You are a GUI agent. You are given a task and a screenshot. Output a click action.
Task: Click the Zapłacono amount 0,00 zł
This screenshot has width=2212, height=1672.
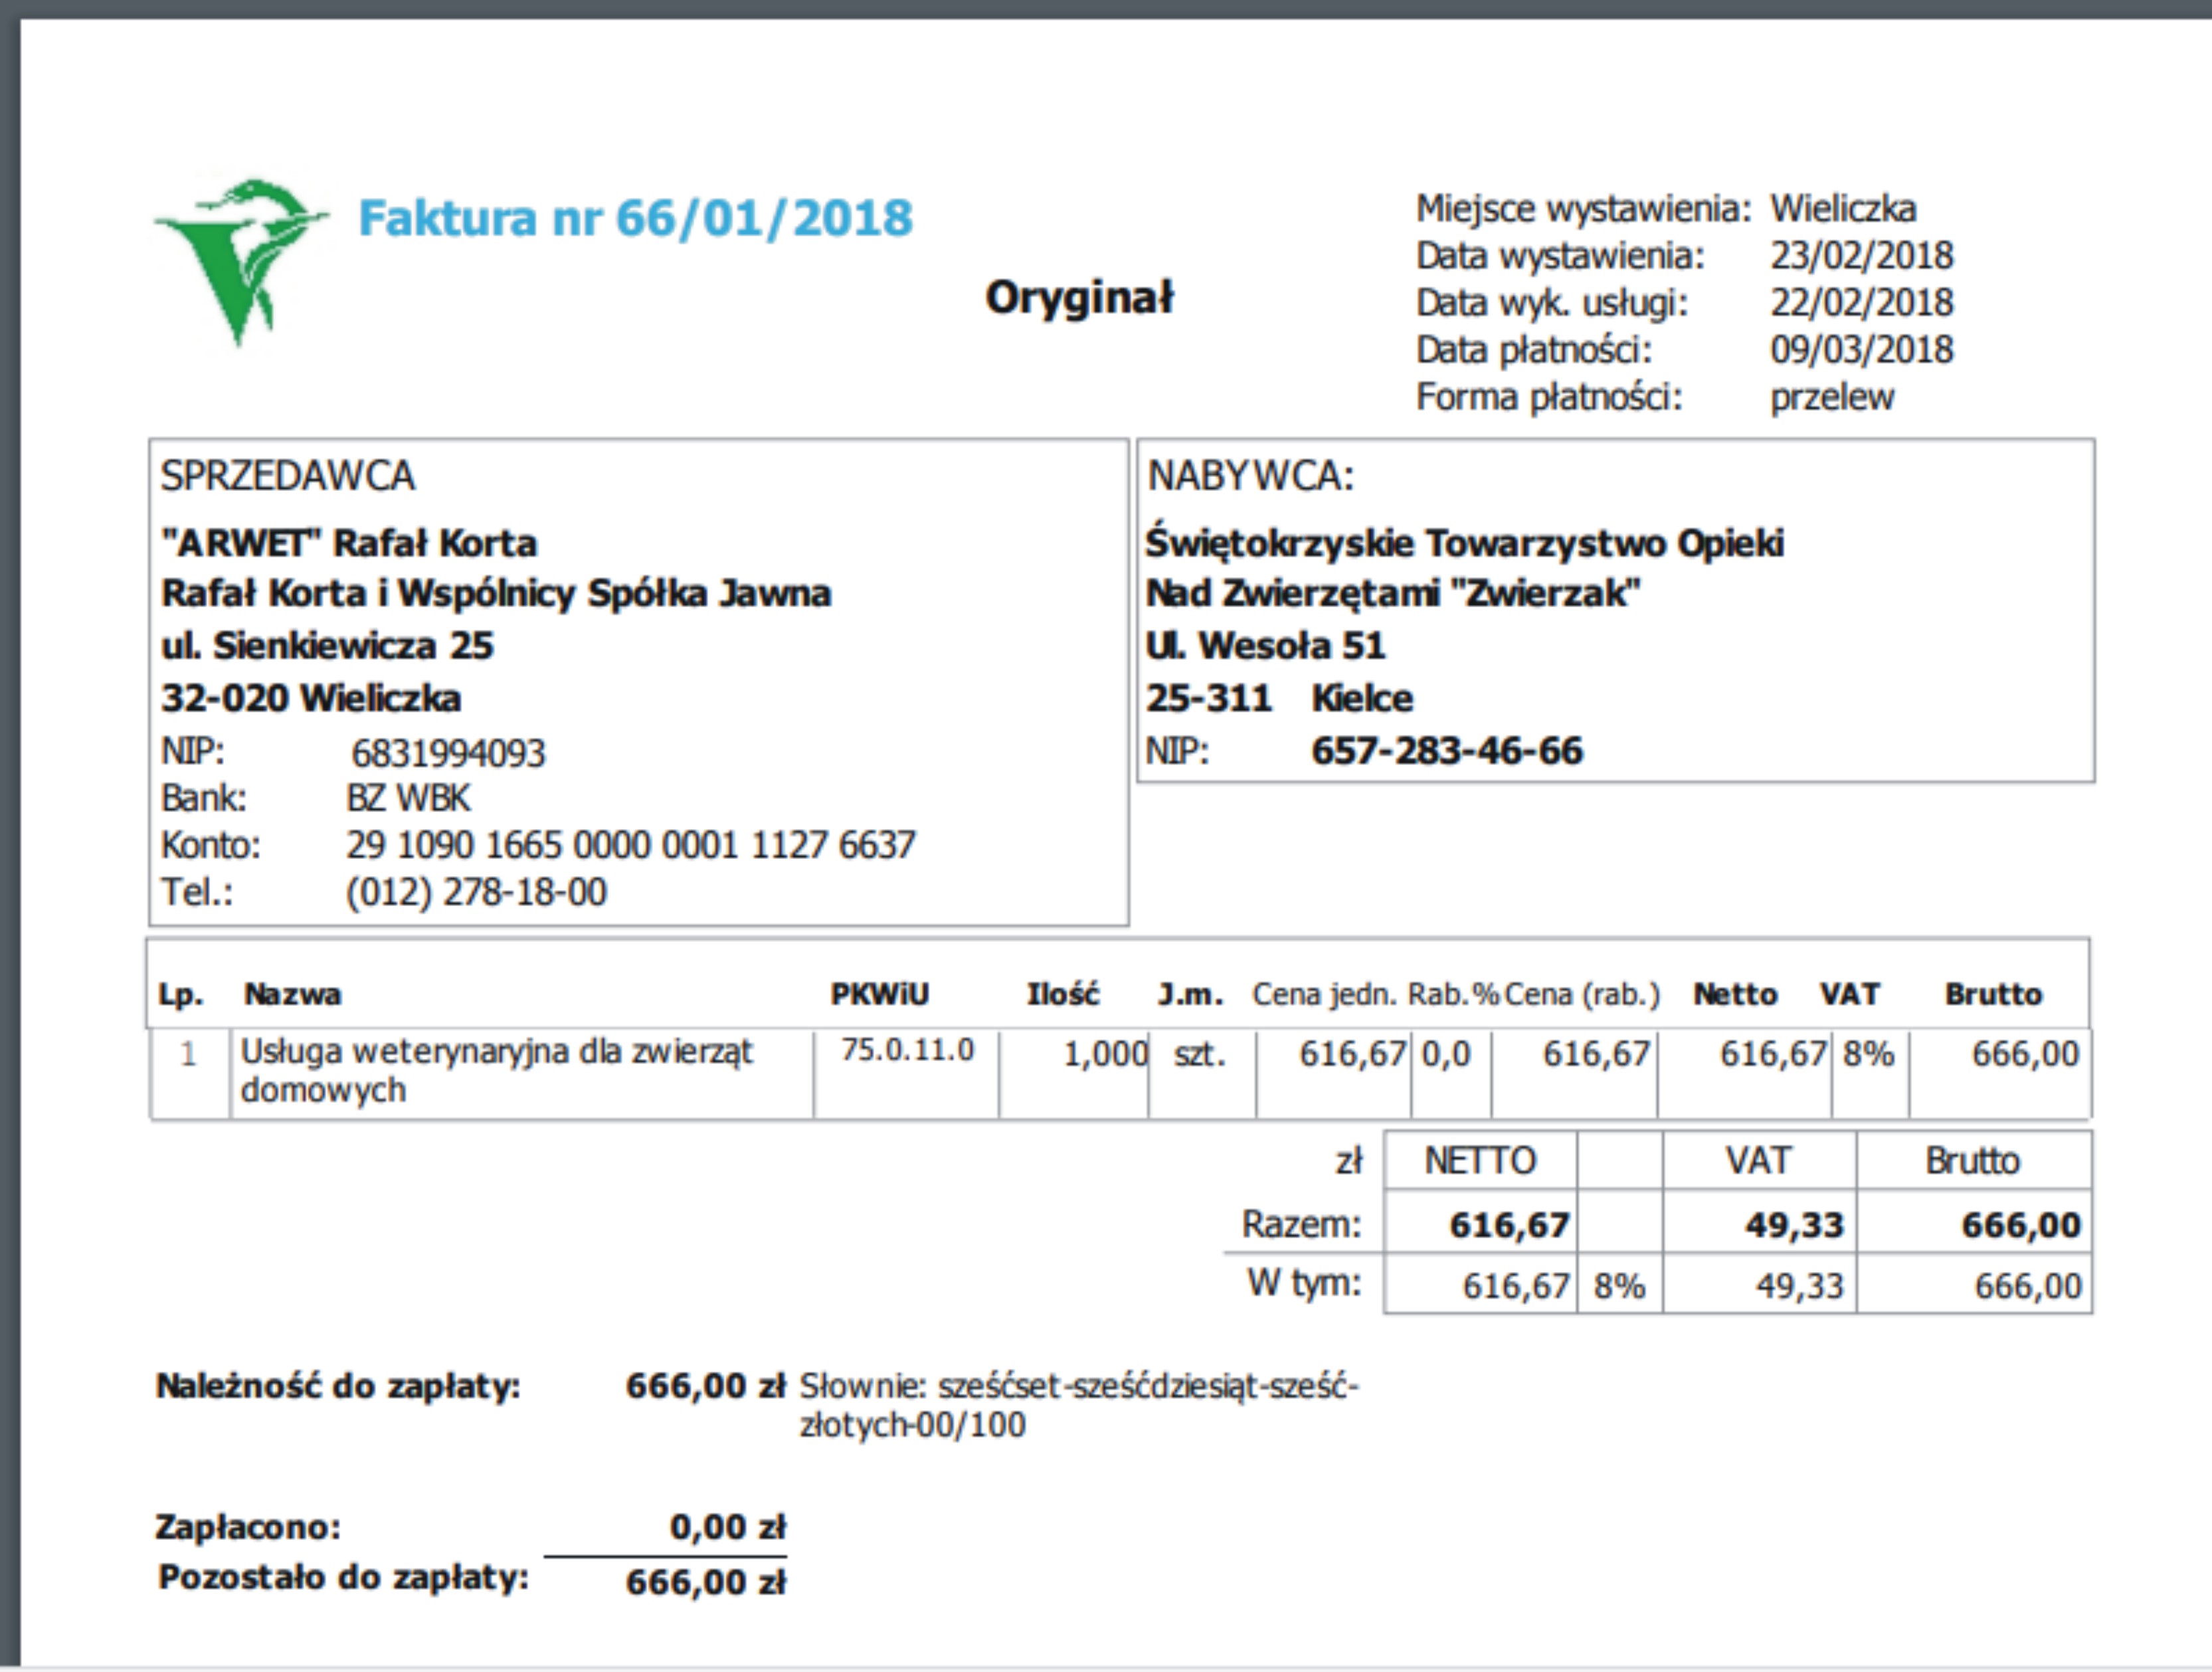pyautogui.click(x=727, y=1527)
